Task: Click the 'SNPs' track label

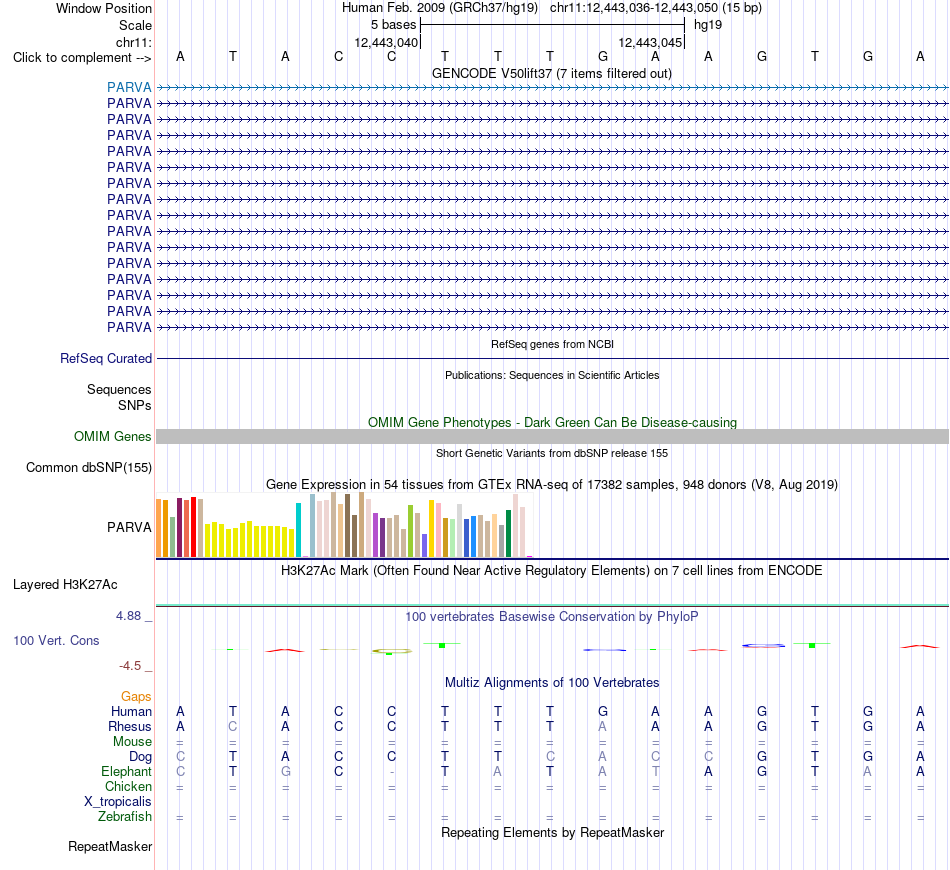Action: pos(135,405)
